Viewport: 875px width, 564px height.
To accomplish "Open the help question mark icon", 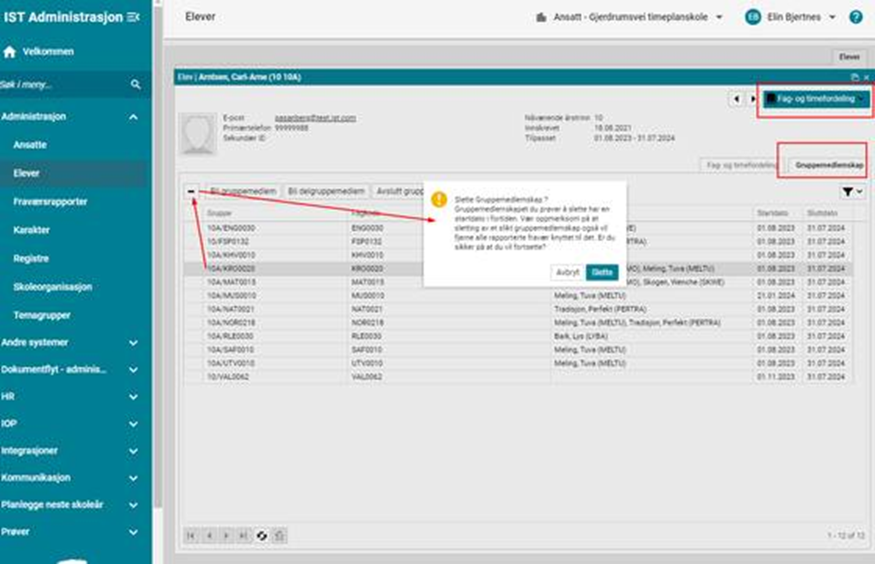I will 856,17.
